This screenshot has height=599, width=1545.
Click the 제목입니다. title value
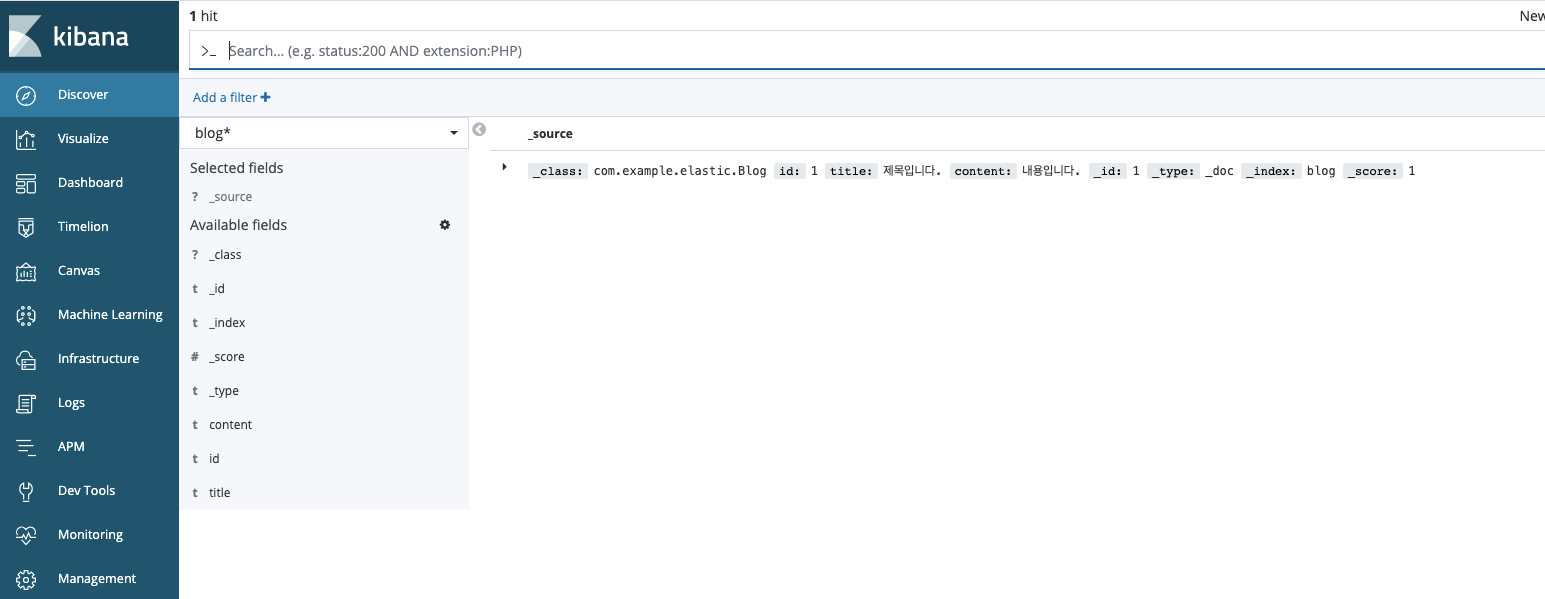coord(912,171)
